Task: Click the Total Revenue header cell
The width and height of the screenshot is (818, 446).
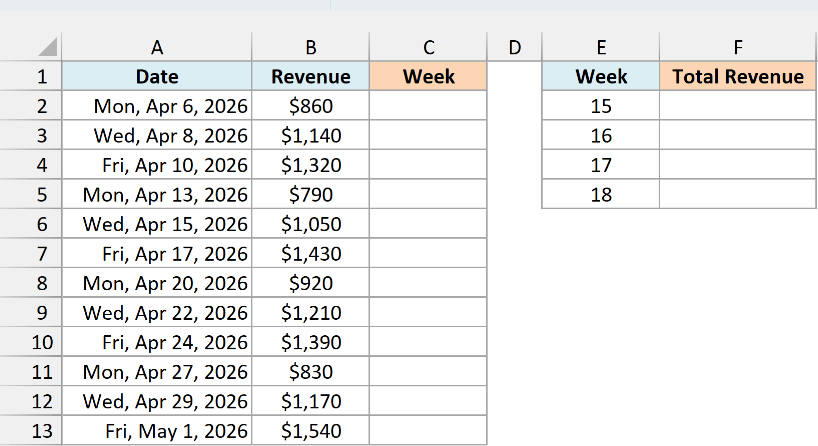Action: pyautogui.click(x=738, y=77)
